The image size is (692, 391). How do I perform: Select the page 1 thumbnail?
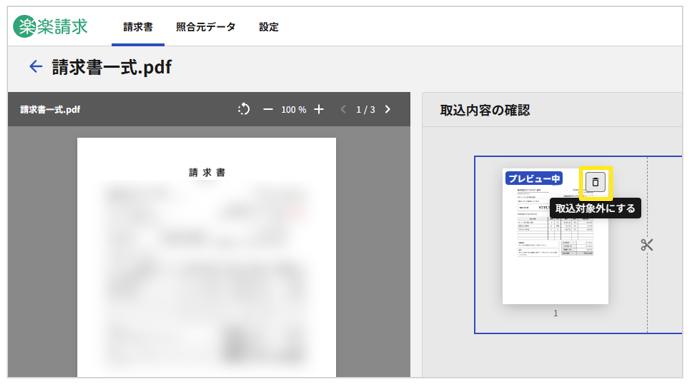click(555, 236)
